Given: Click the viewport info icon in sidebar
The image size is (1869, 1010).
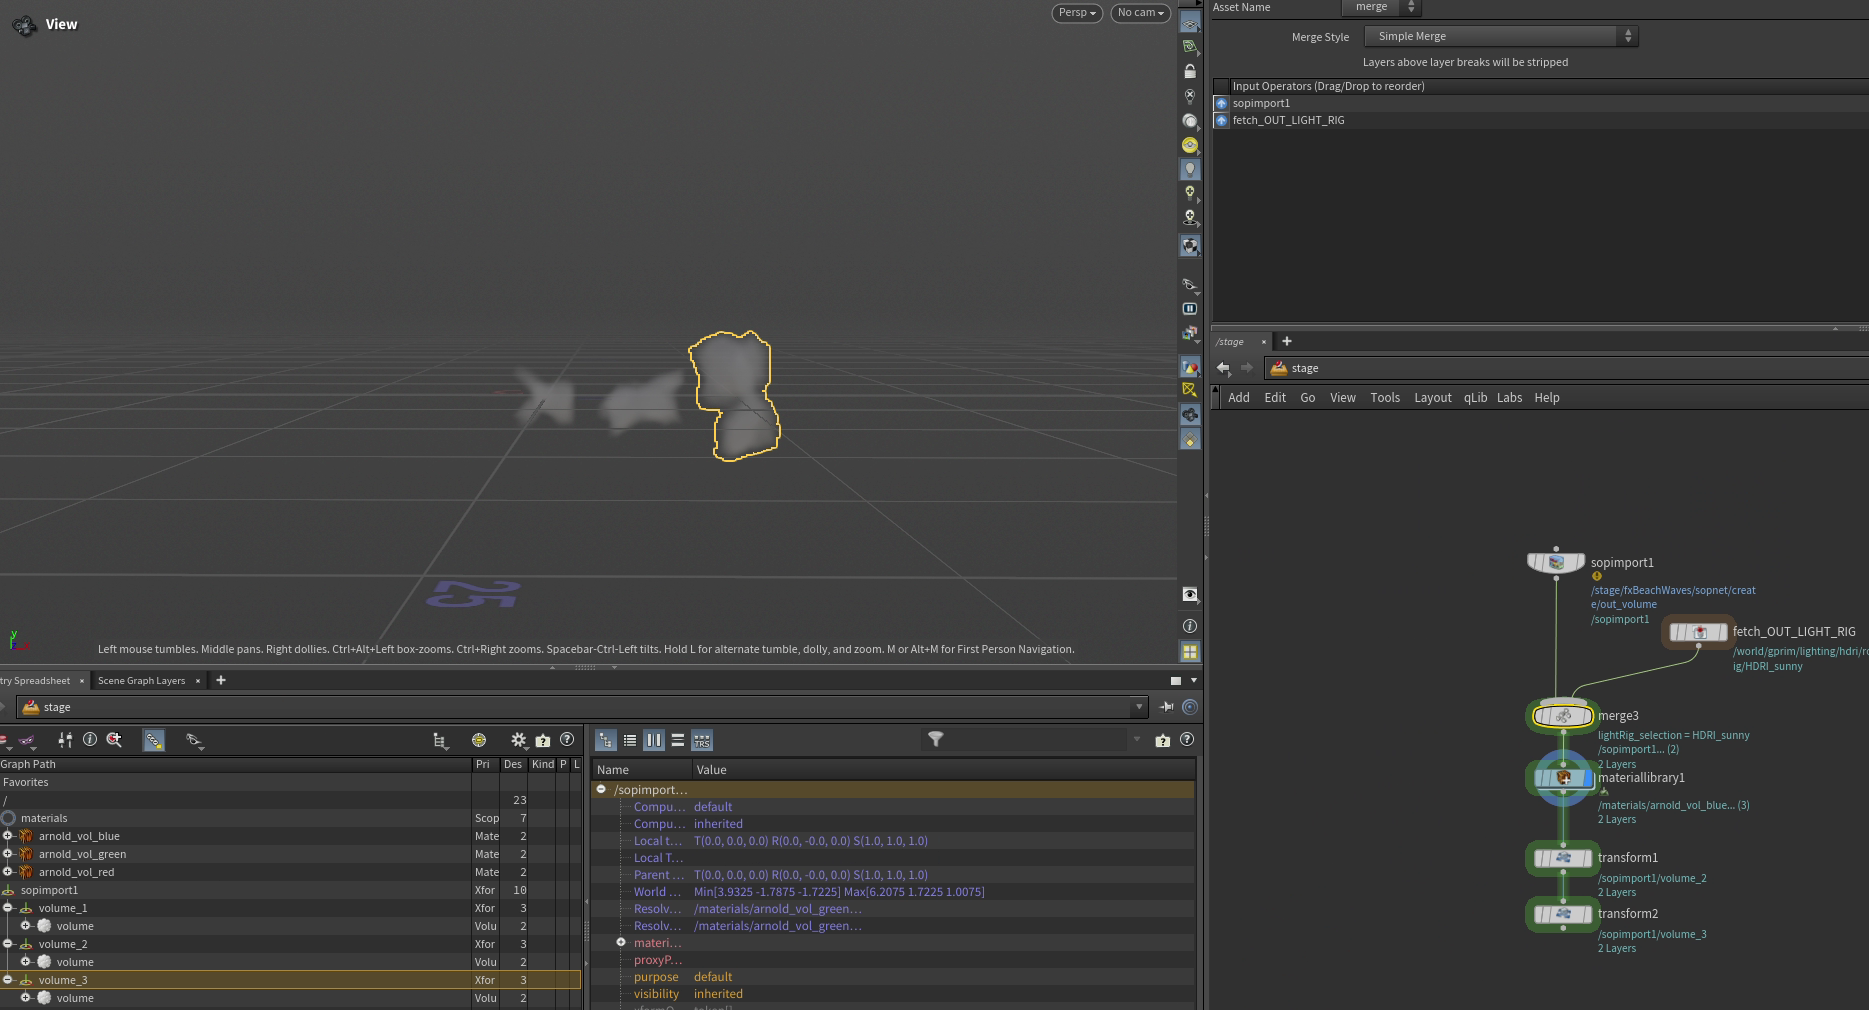Looking at the screenshot, I should pyautogui.click(x=1189, y=626).
